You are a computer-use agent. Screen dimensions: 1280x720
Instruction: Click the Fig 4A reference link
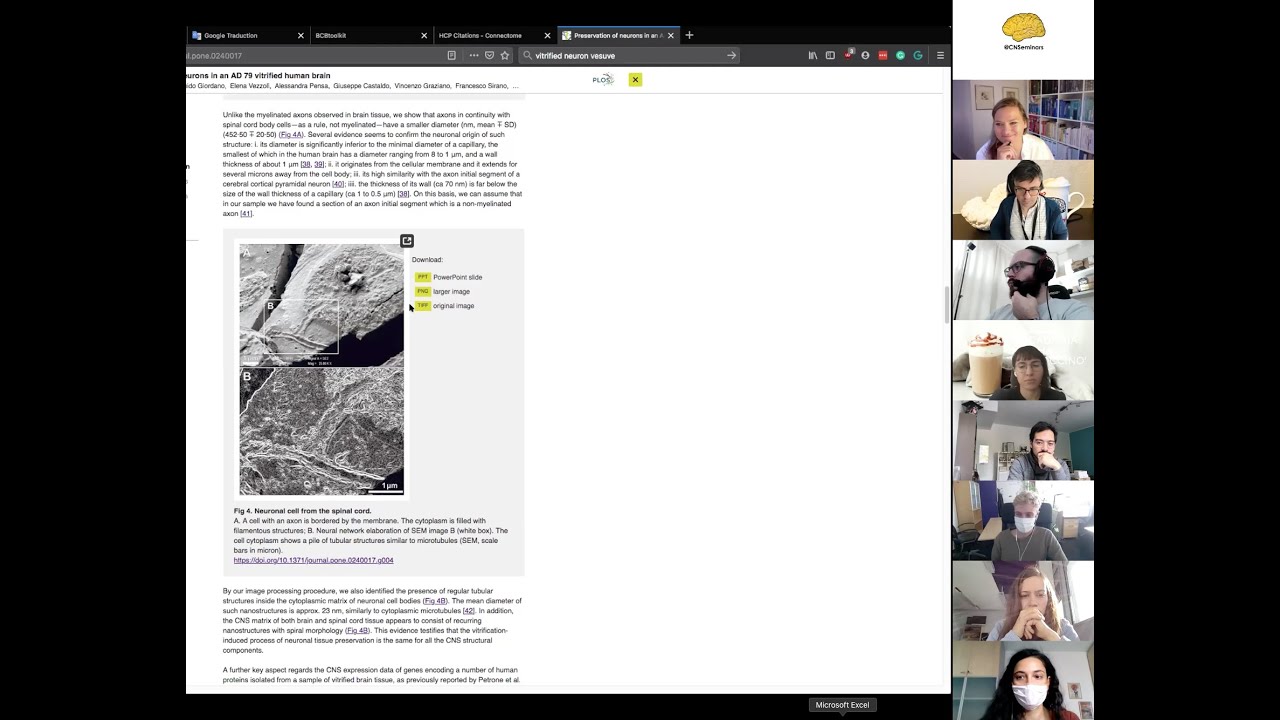click(x=290, y=135)
